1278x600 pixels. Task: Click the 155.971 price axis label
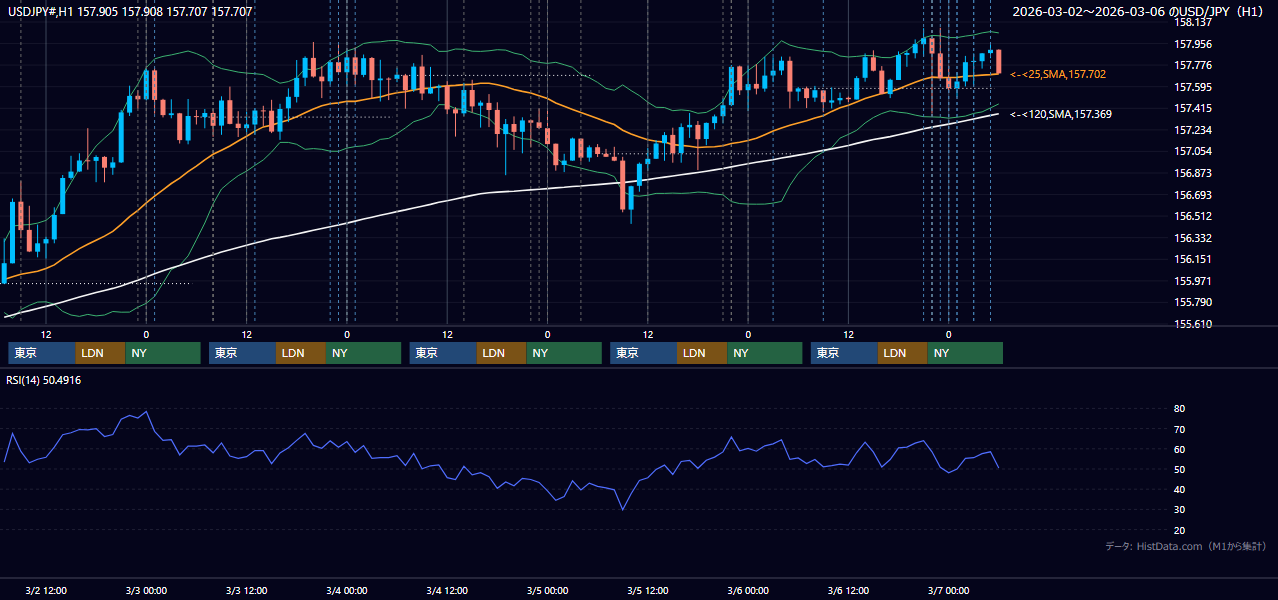click(1193, 281)
